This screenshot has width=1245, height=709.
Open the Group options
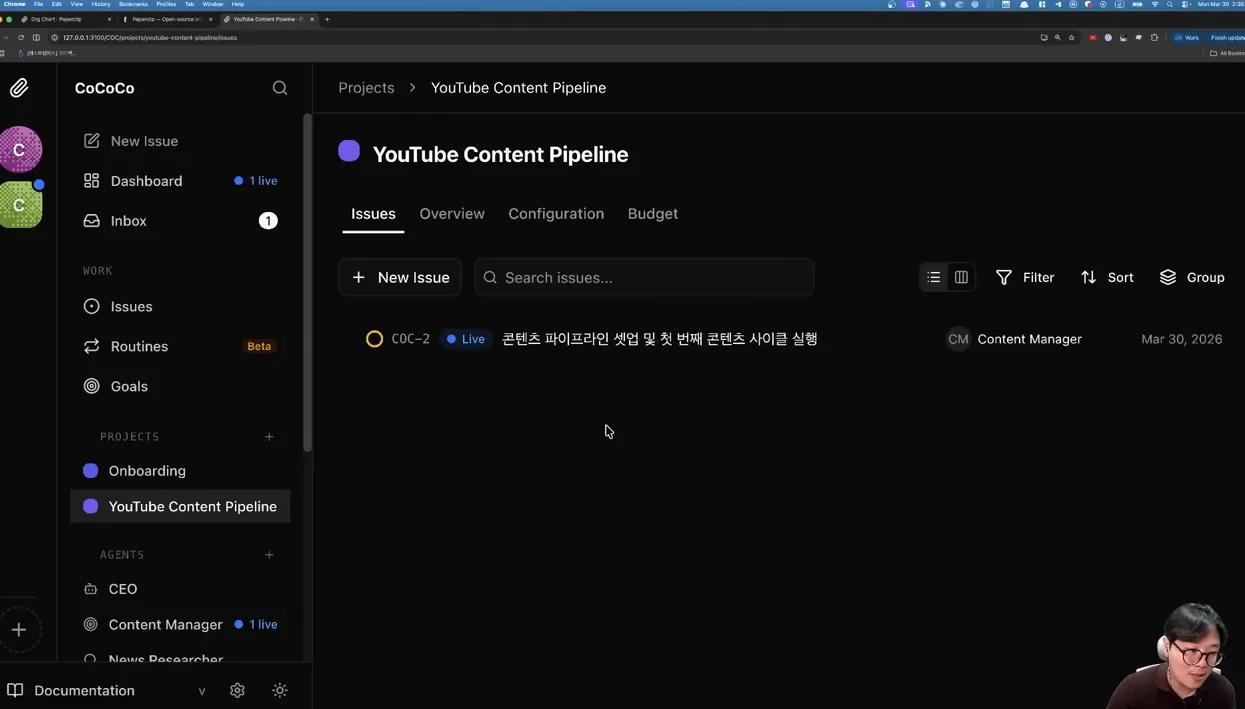point(1192,278)
